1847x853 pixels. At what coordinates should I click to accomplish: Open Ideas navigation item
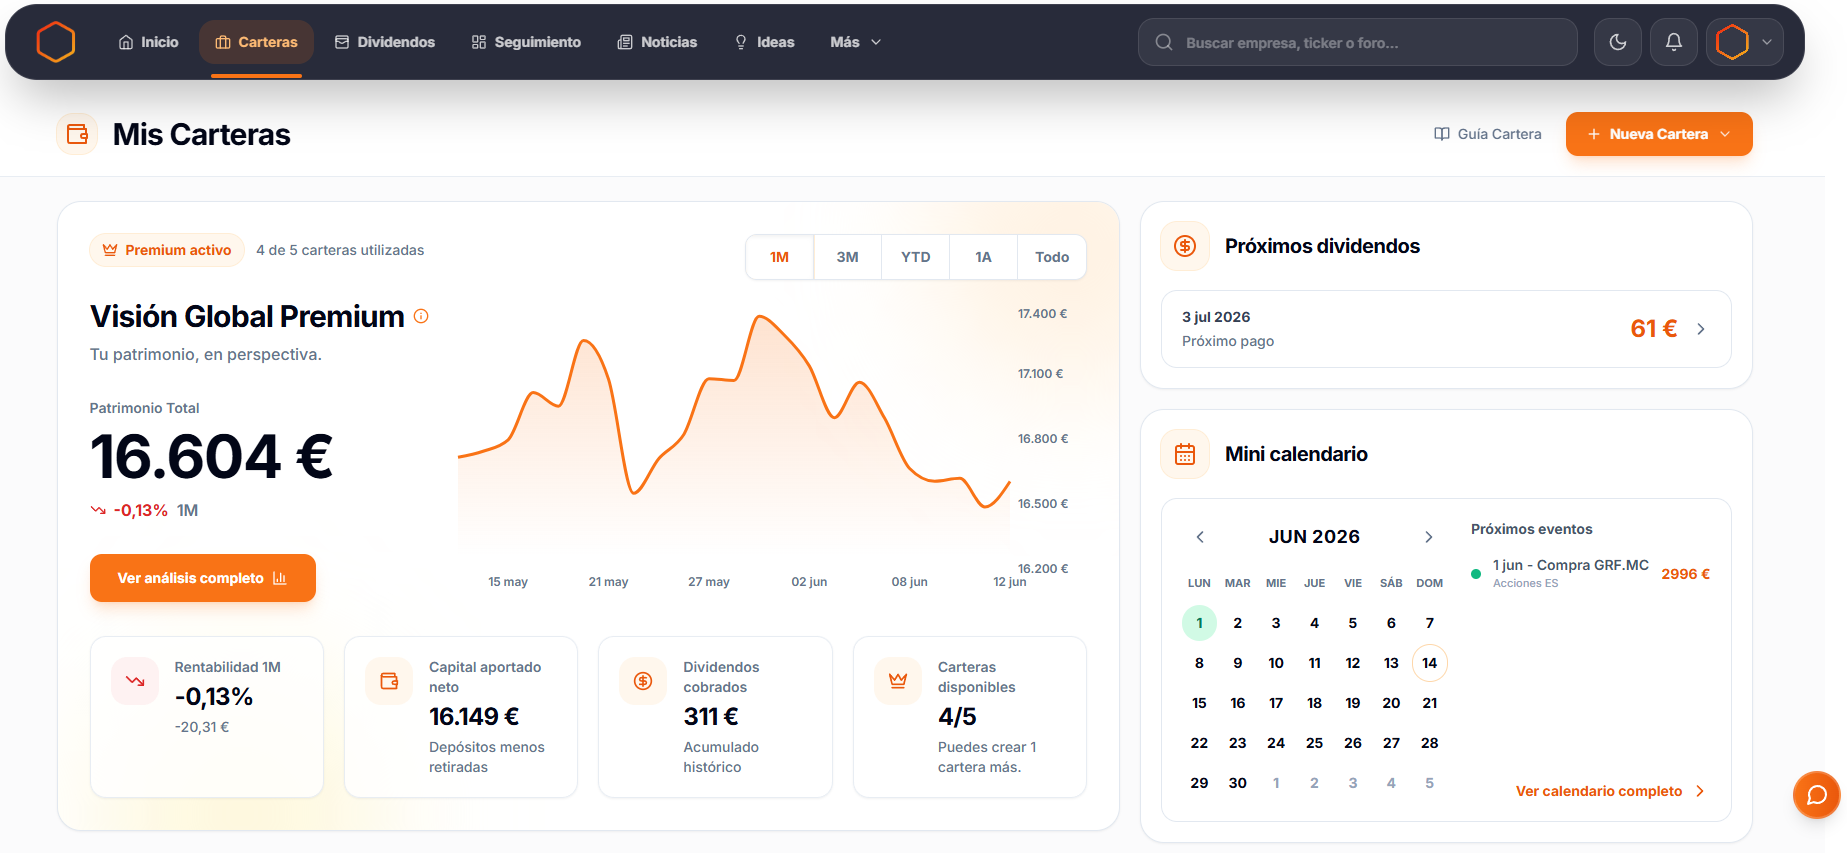[x=764, y=42]
